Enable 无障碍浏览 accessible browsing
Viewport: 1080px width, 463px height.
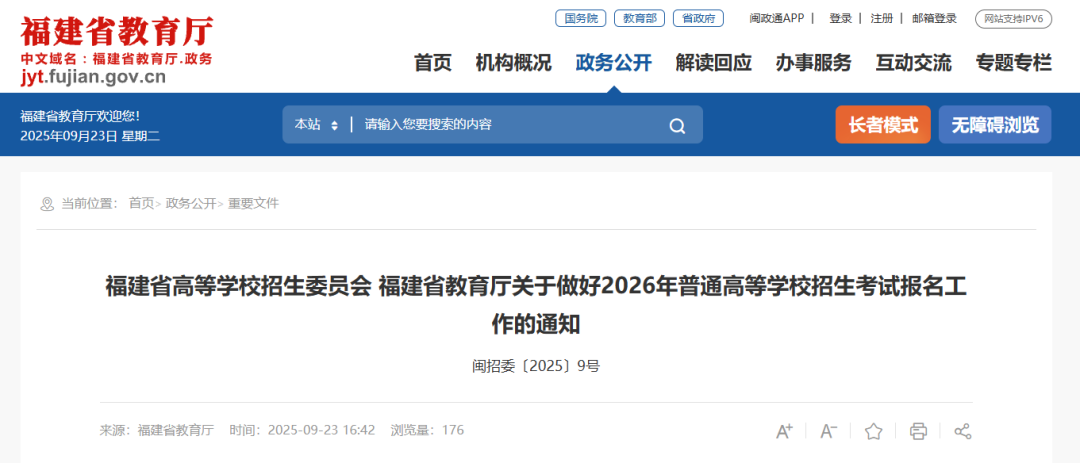click(995, 125)
